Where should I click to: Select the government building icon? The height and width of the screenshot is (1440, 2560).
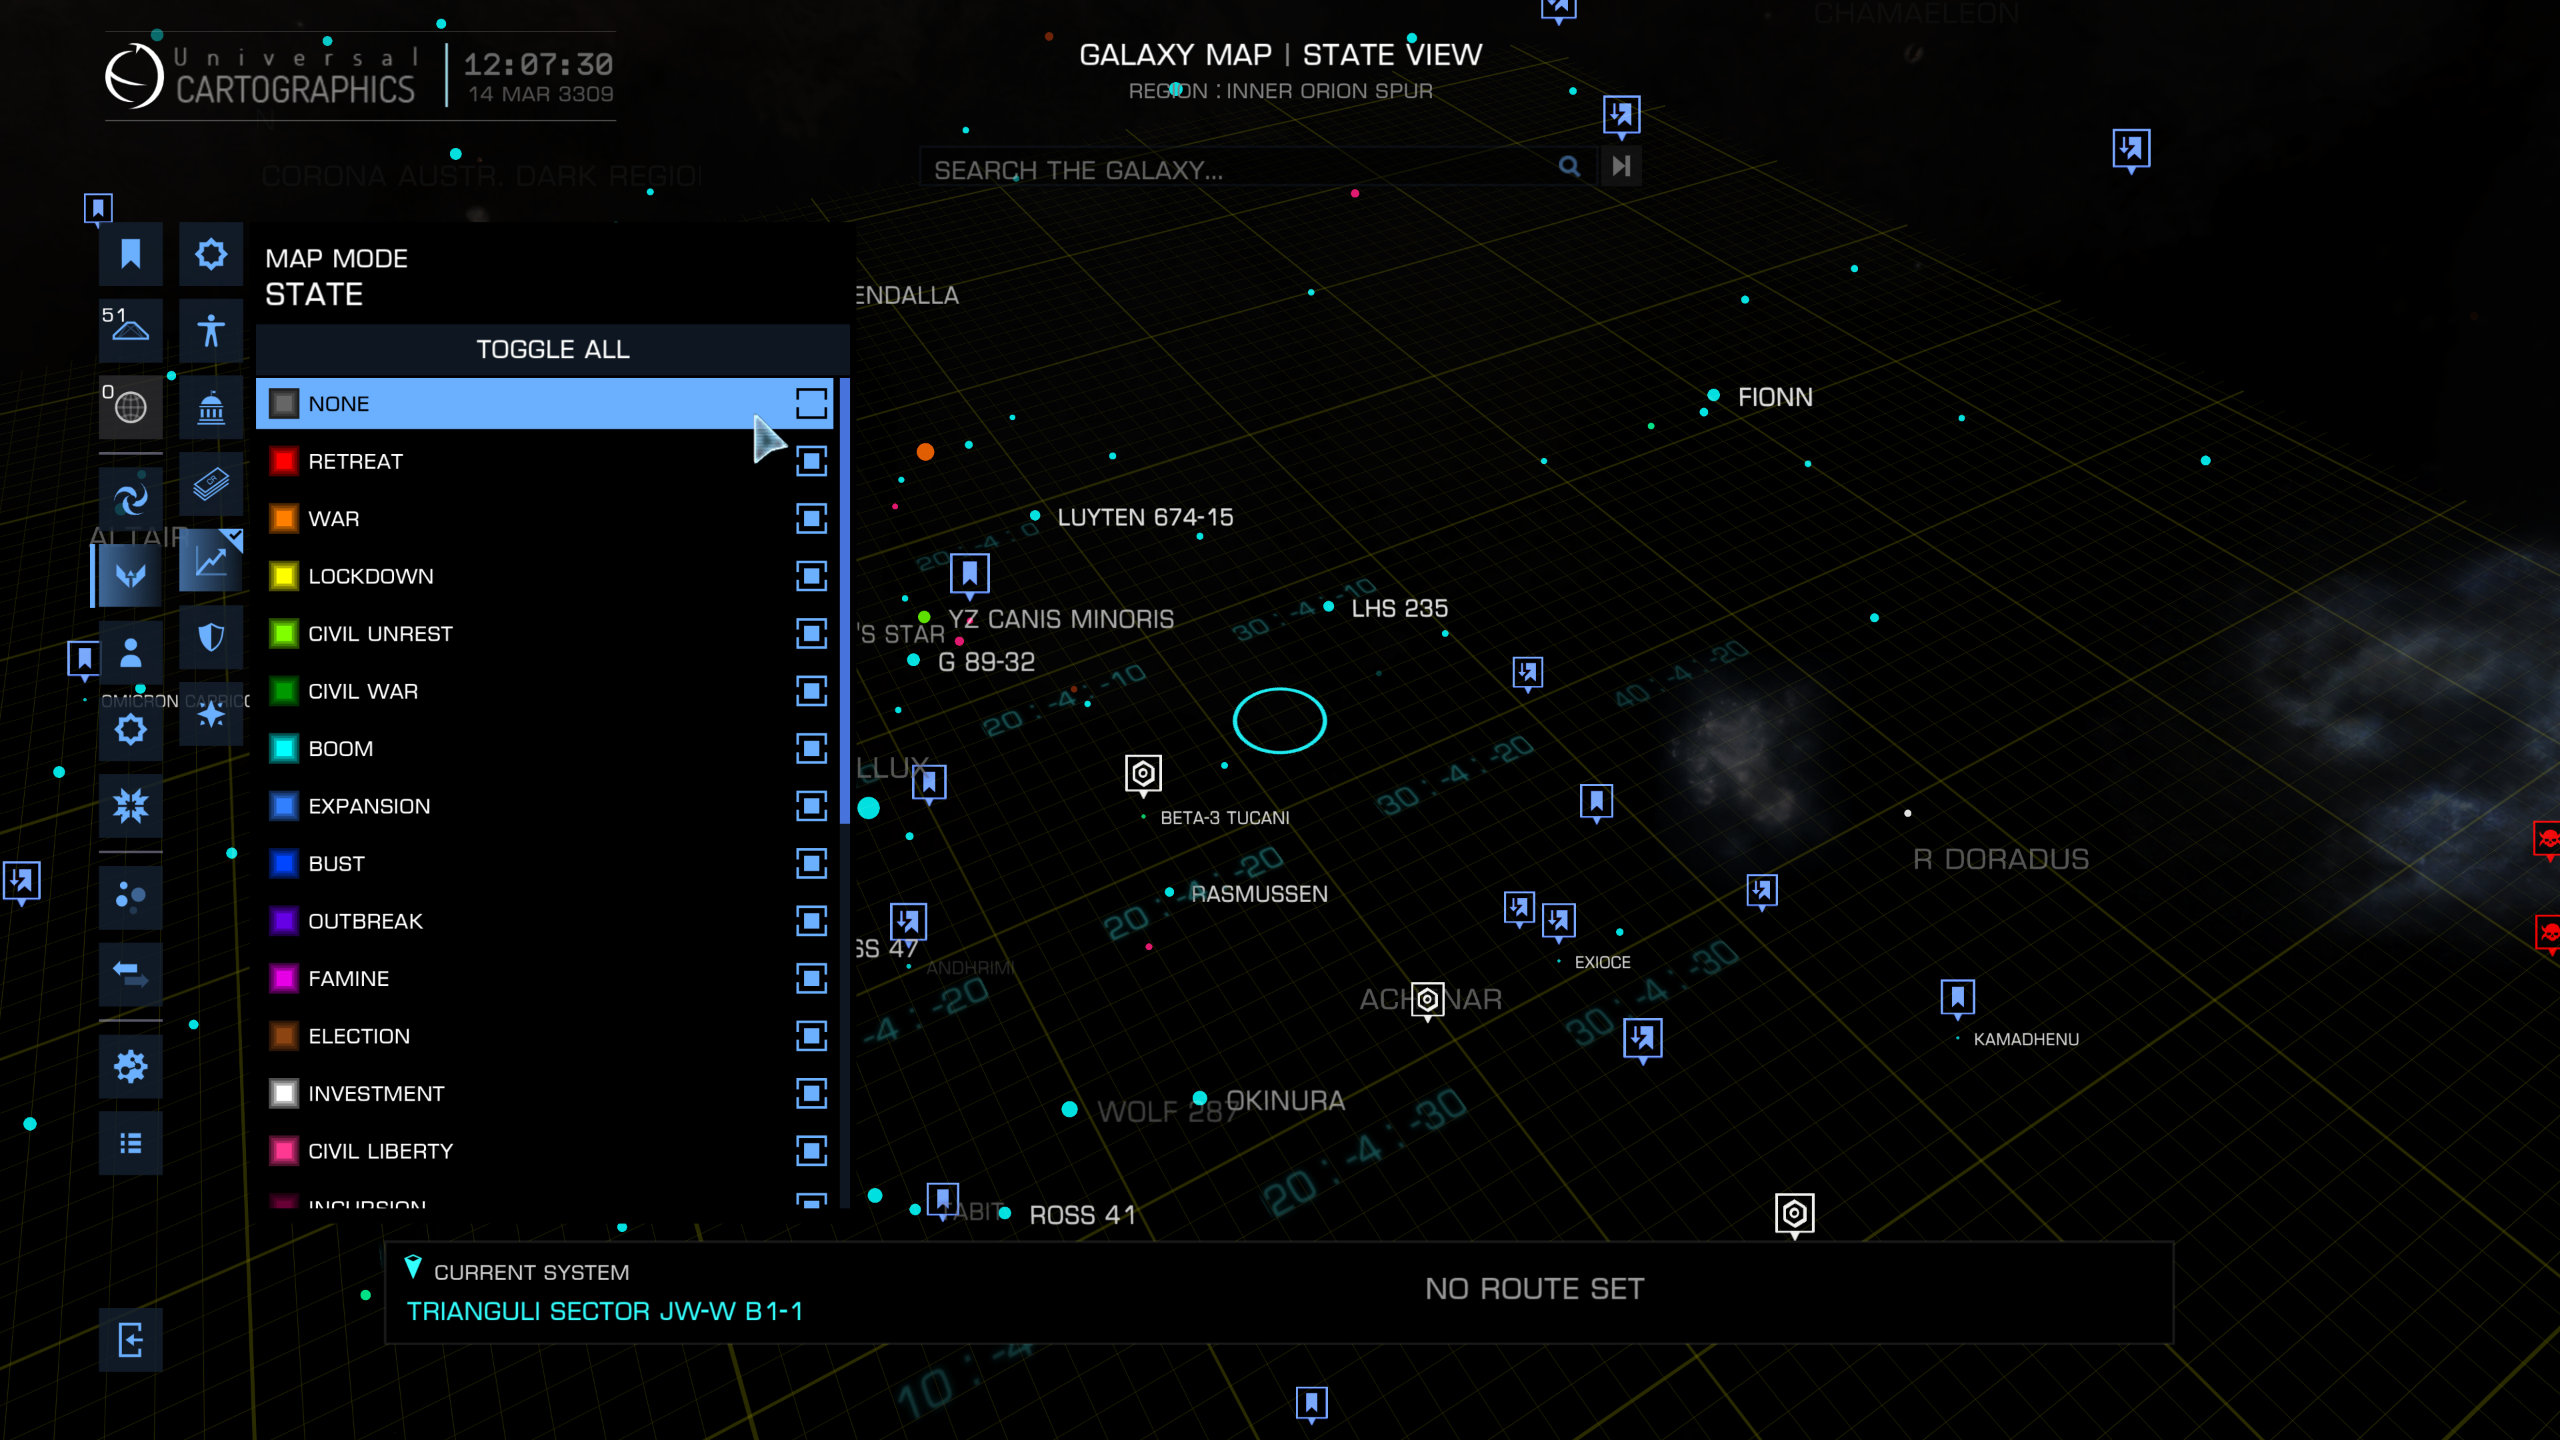click(211, 407)
